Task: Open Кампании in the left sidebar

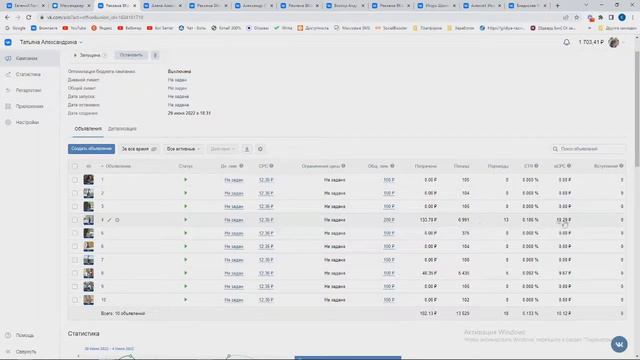Action: click(27, 58)
